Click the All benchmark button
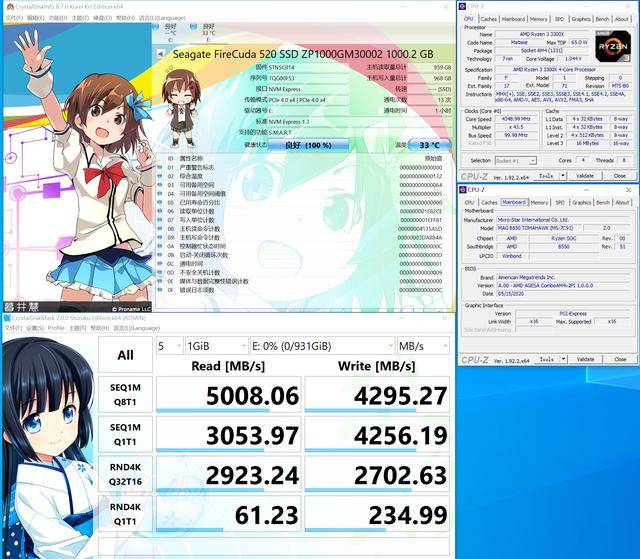The width and height of the screenshot is (640, 559). pyautogui.click(x=125, y=355)
